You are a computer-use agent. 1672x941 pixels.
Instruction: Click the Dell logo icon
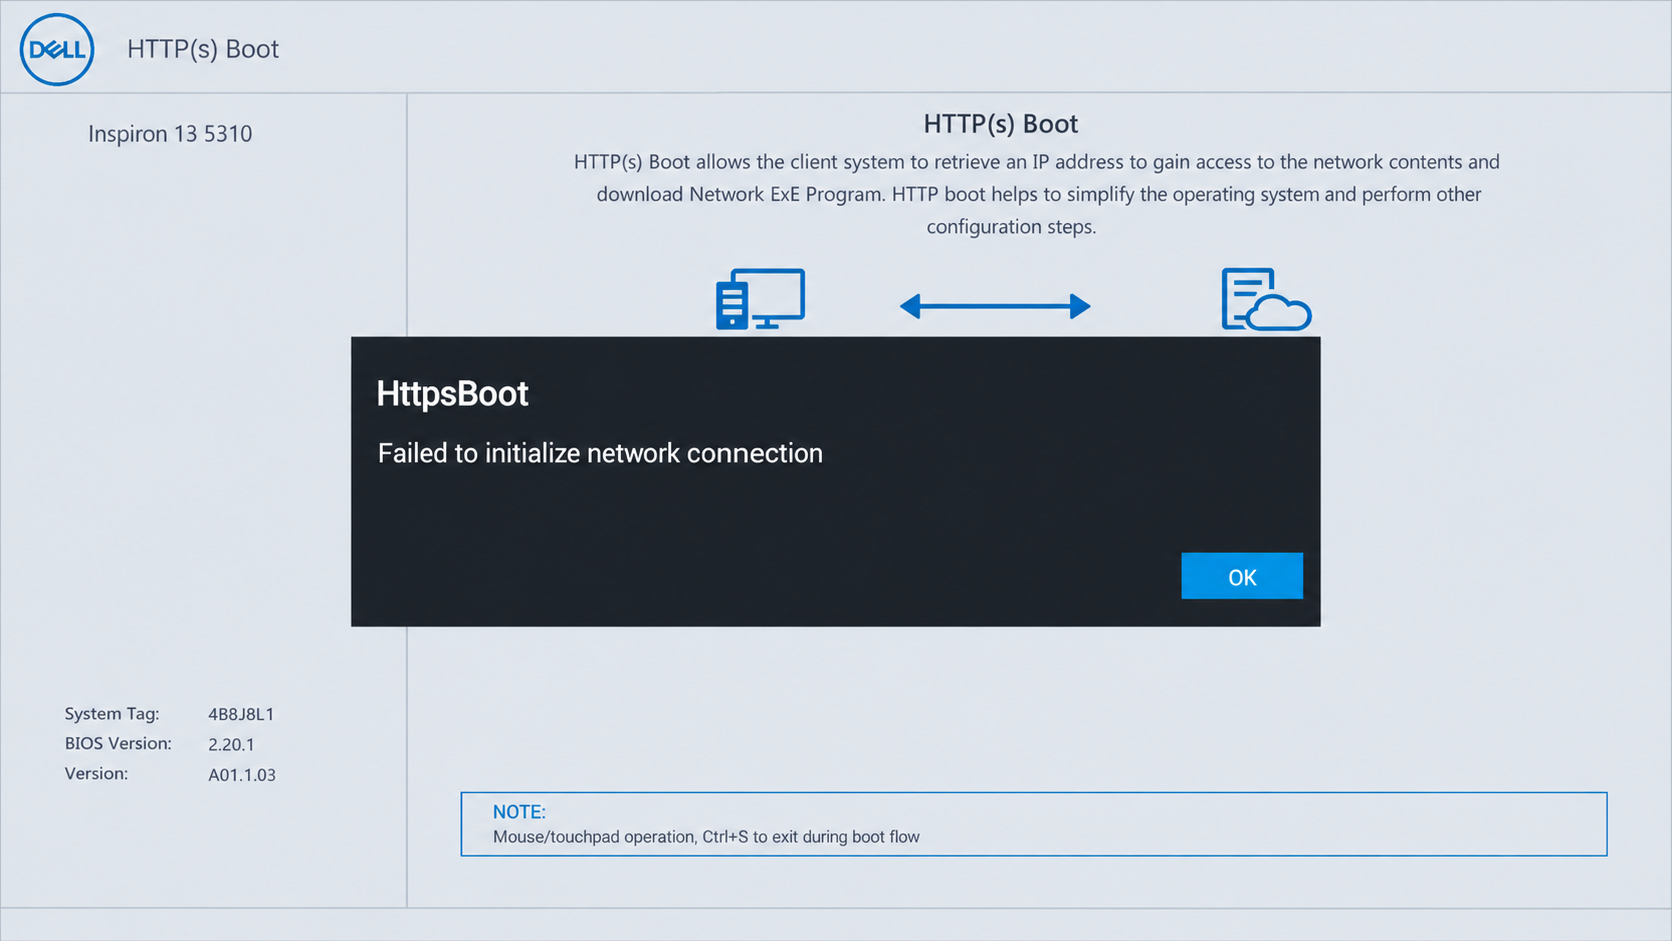pos(57,49)
